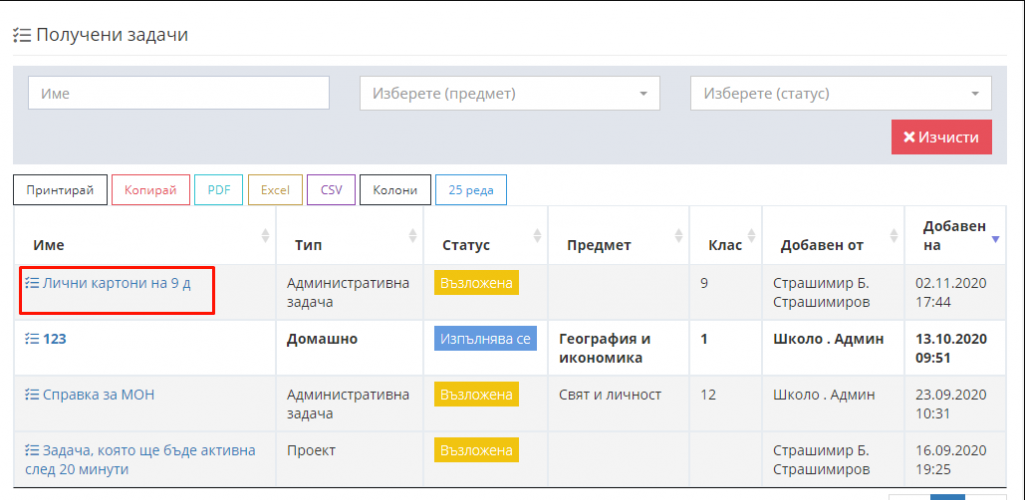The image size is (1025, 500).
Task: Click the Копирай button
Action: click(x=150, y=190)
